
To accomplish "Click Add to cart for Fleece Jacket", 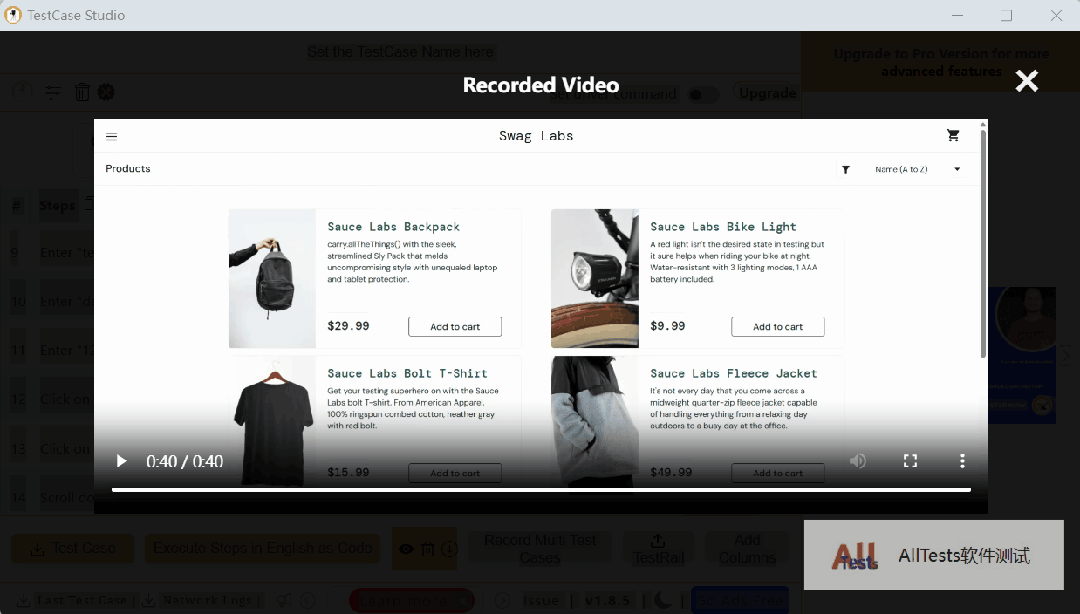I will coord(778,473).
